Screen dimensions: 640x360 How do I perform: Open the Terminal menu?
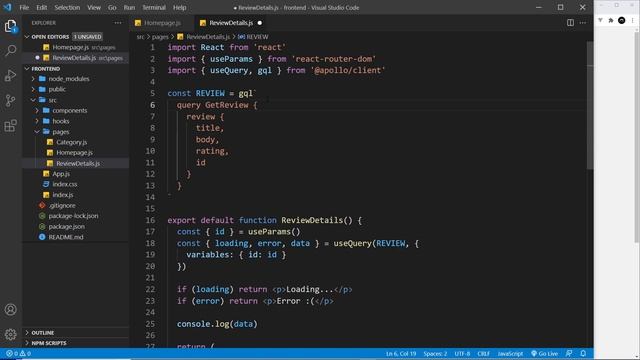tap(154, 7)
